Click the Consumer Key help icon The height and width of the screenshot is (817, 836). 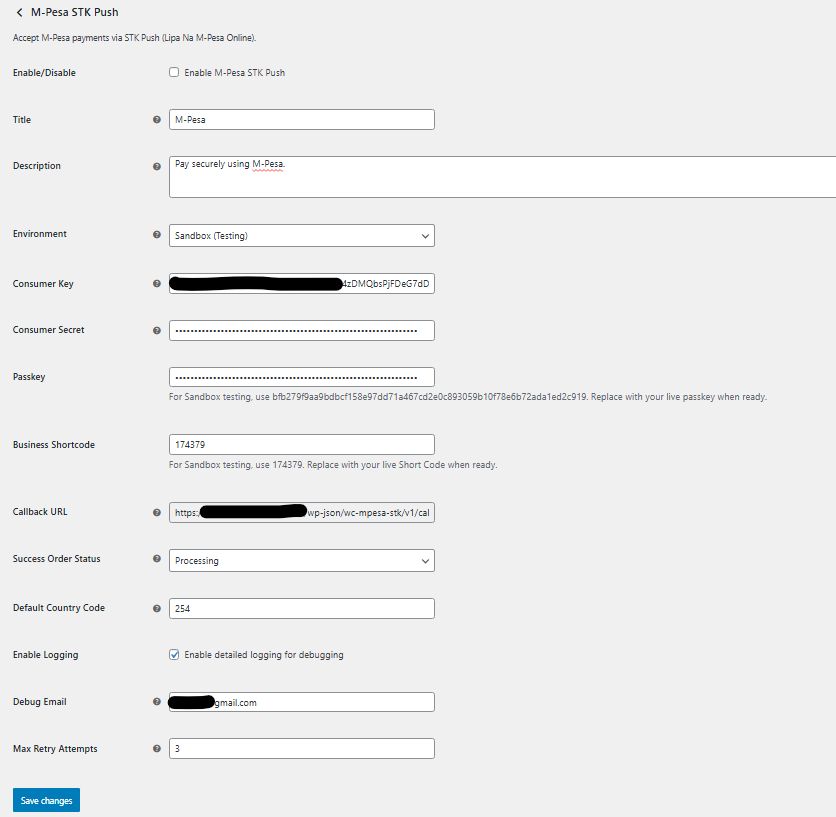point(156,284)
